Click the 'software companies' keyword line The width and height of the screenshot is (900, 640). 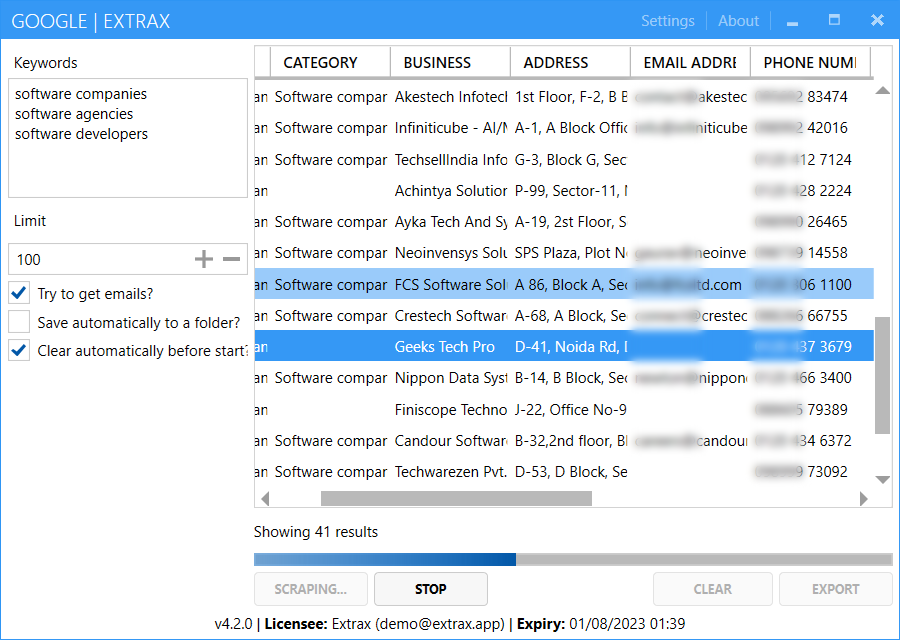[x=81, y=94]
